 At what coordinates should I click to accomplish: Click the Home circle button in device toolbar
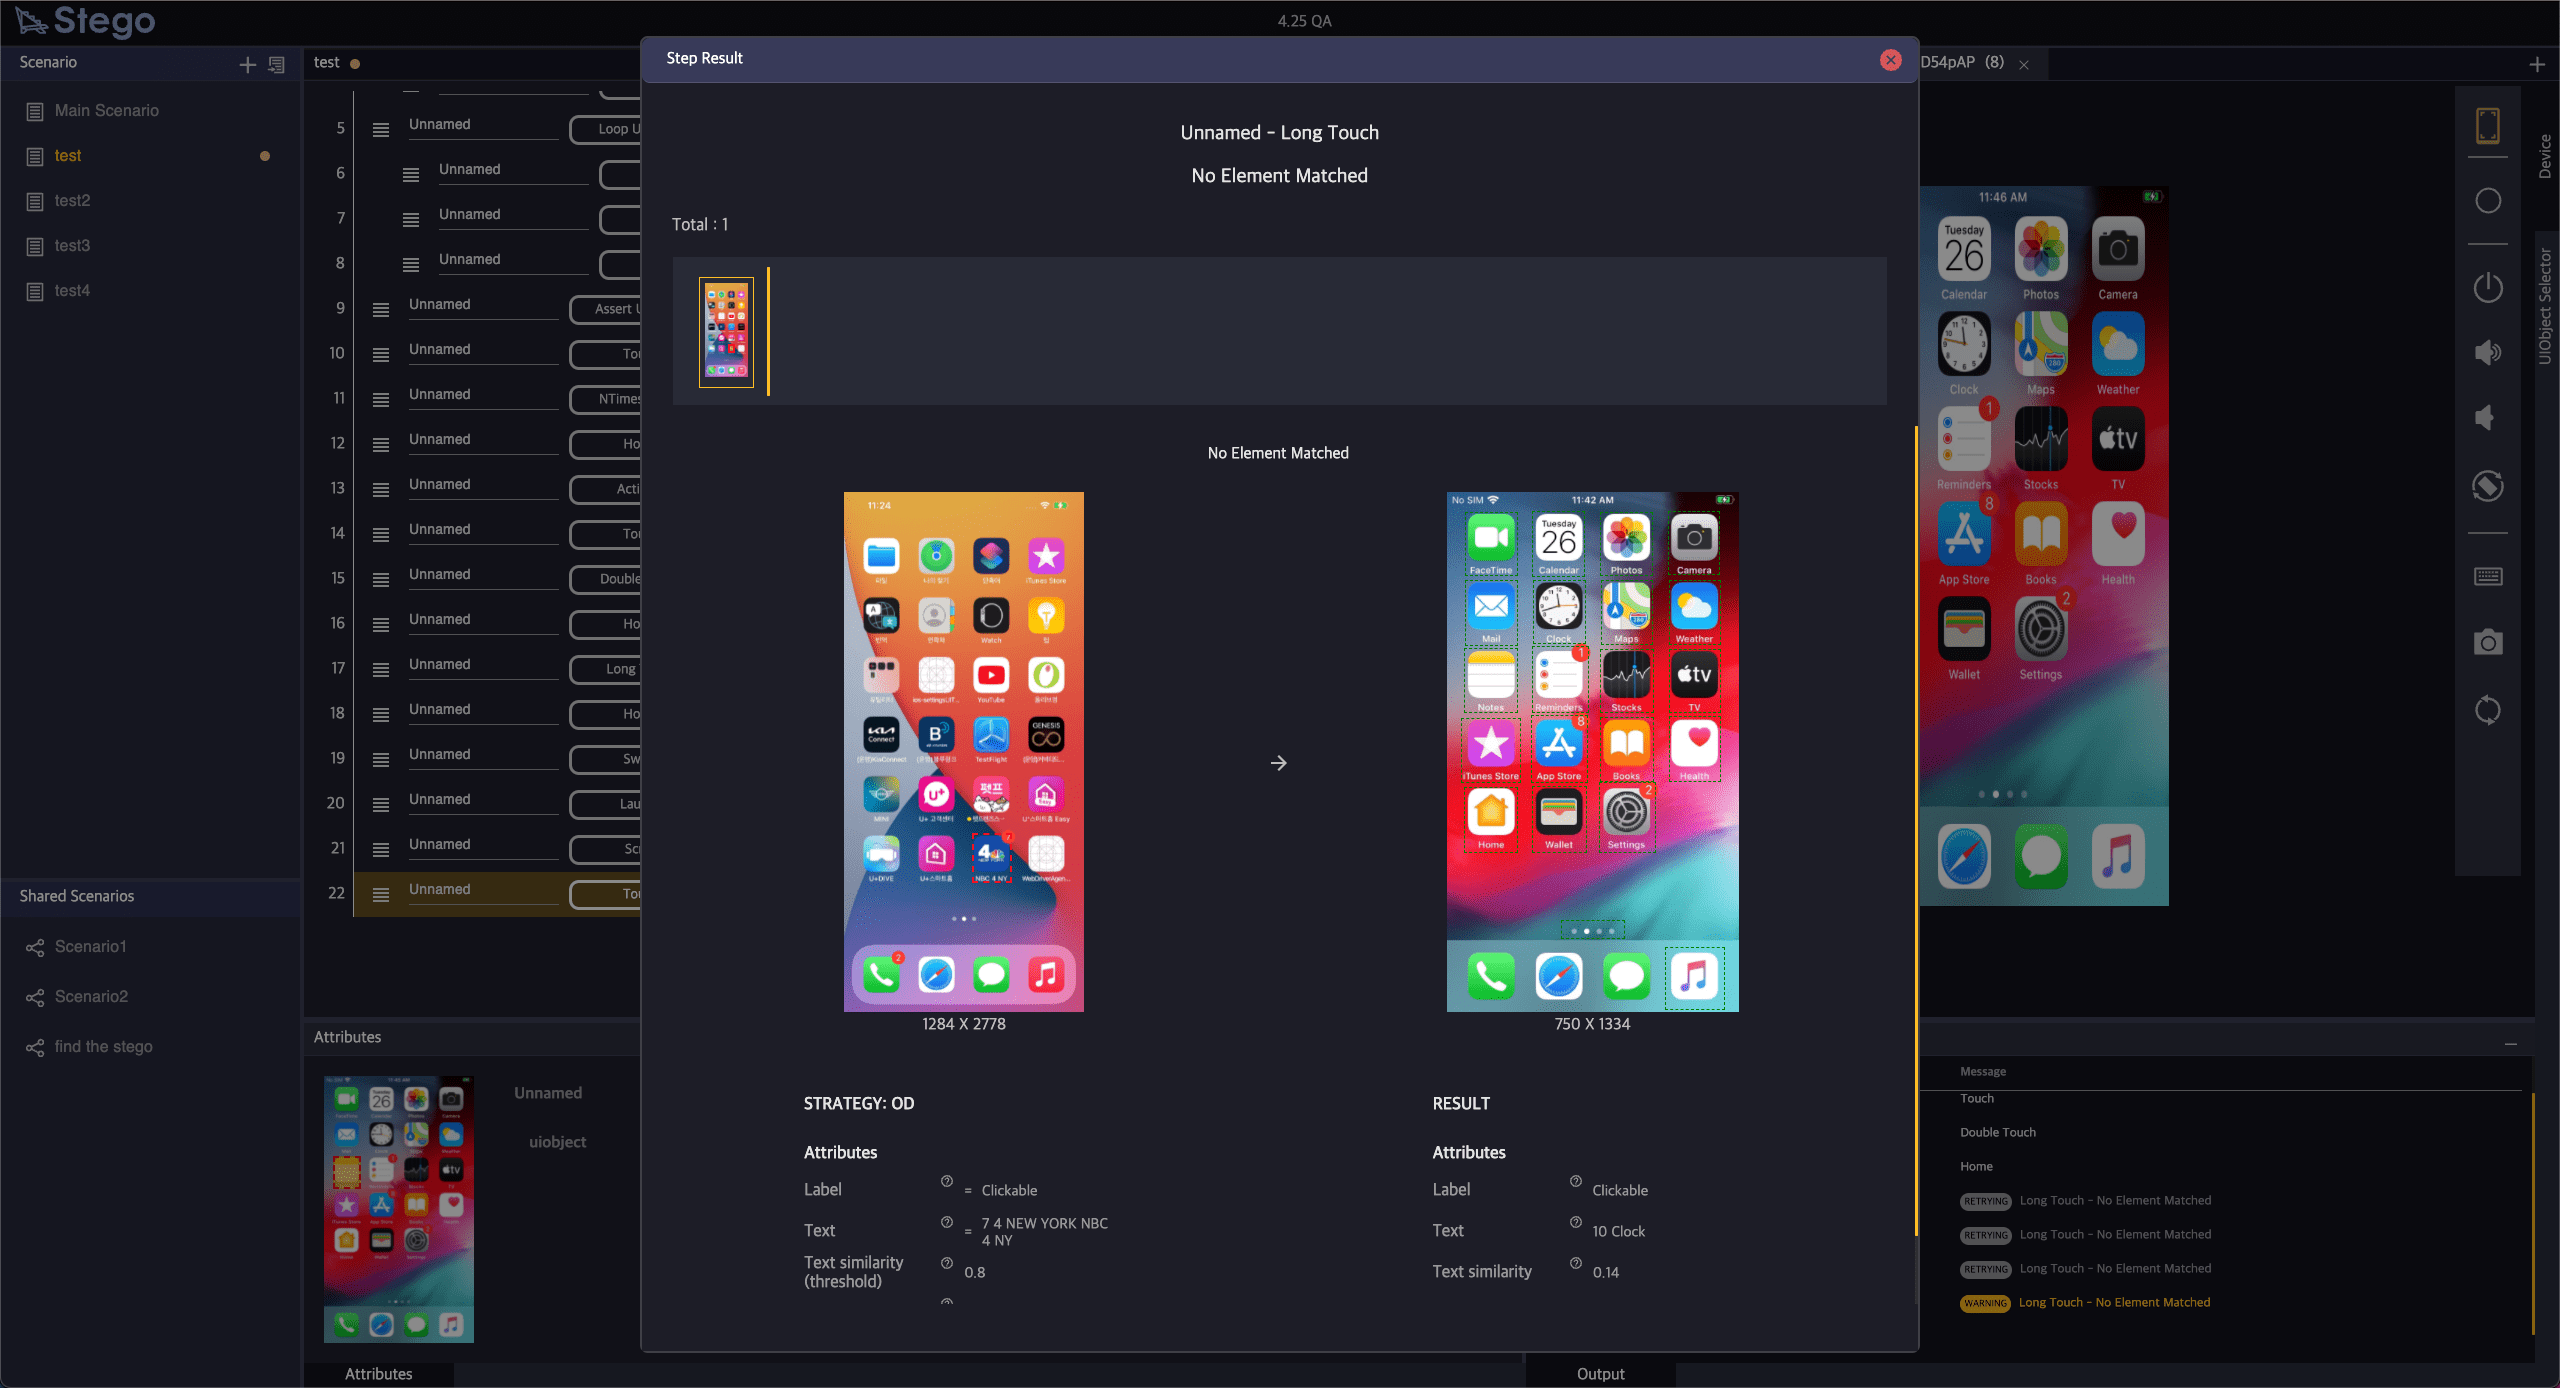pos(2488,201)
